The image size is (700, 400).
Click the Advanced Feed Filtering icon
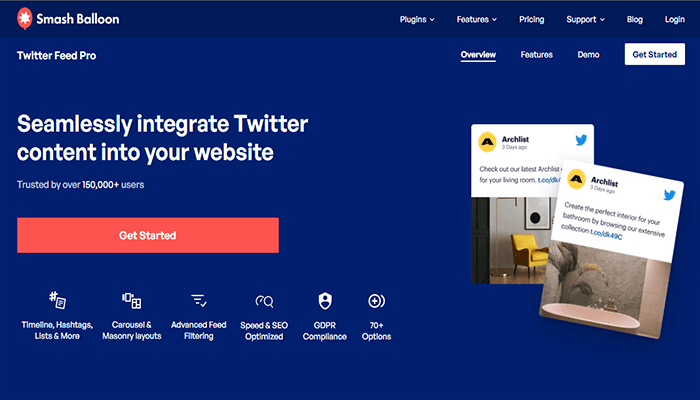199,300
